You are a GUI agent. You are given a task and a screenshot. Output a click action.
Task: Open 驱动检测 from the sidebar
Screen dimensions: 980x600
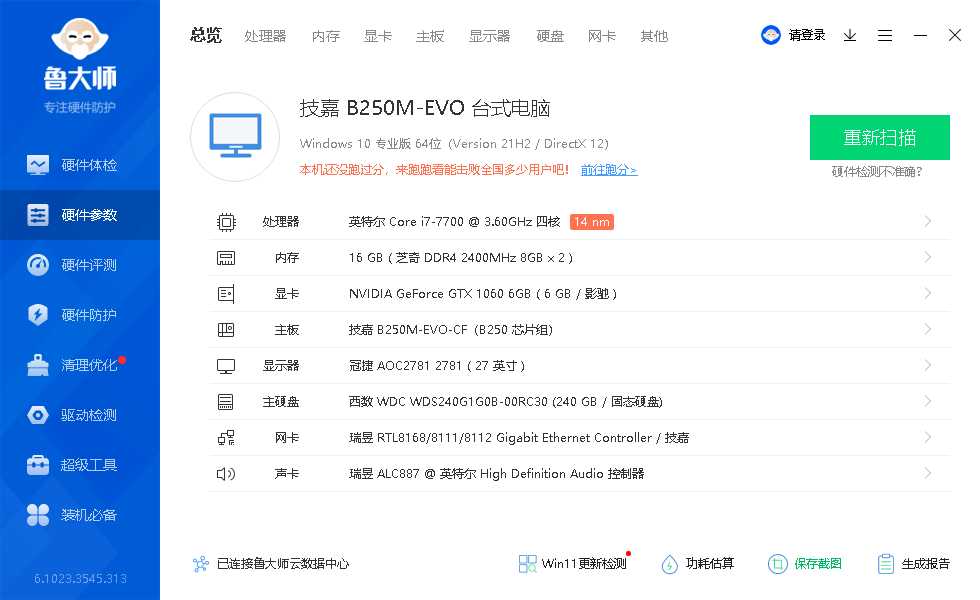point(80,415)
